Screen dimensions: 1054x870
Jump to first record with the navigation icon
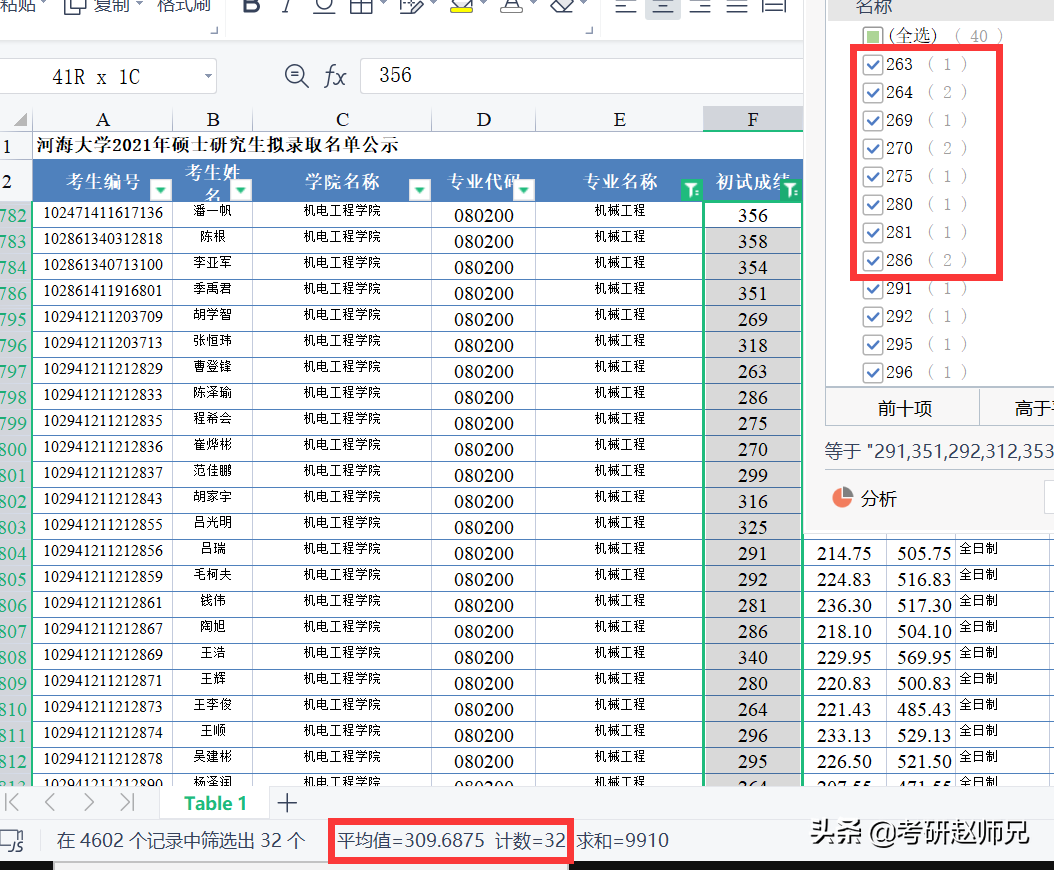14,802
